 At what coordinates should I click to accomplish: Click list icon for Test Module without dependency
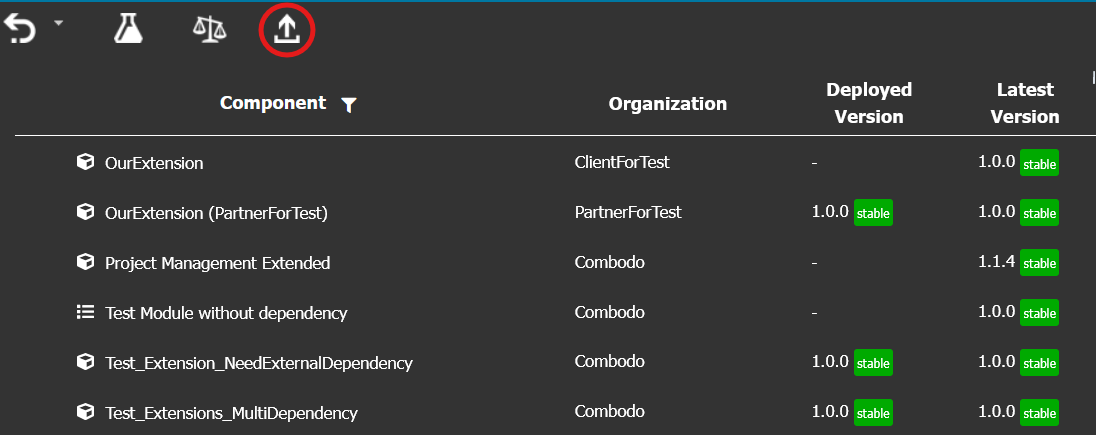coord(85,313)
